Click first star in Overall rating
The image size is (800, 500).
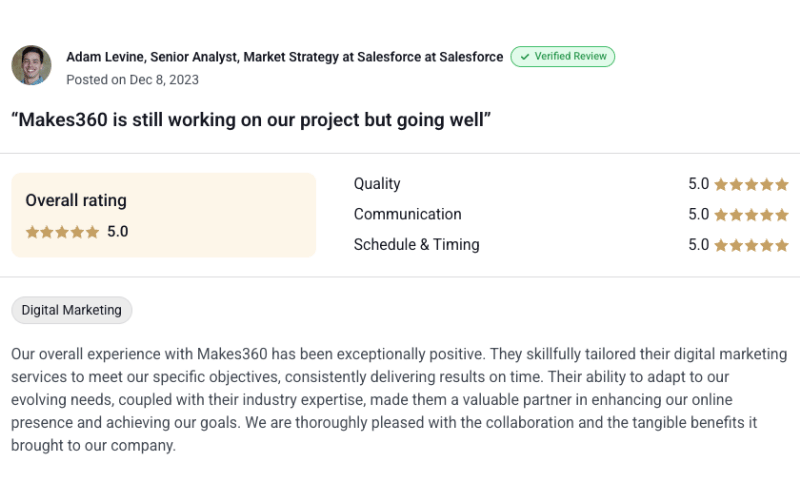click(x=32, y=232)
